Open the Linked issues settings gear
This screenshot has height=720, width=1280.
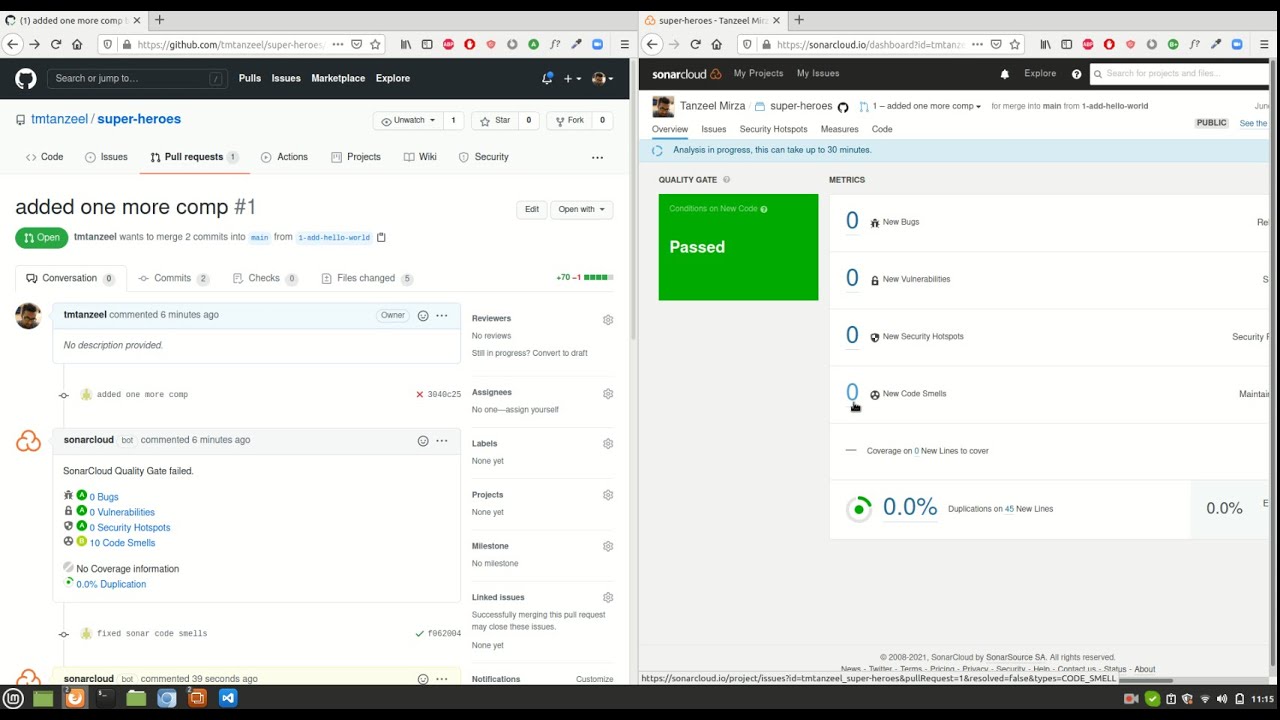click(x=607, y=597)
